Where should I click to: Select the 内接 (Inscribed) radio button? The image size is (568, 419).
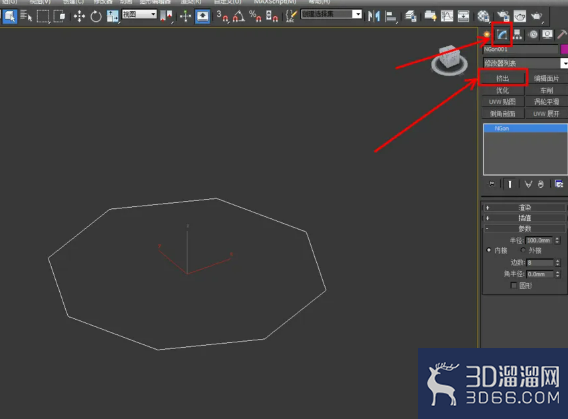pyautogui.click(x=489, y=250)
